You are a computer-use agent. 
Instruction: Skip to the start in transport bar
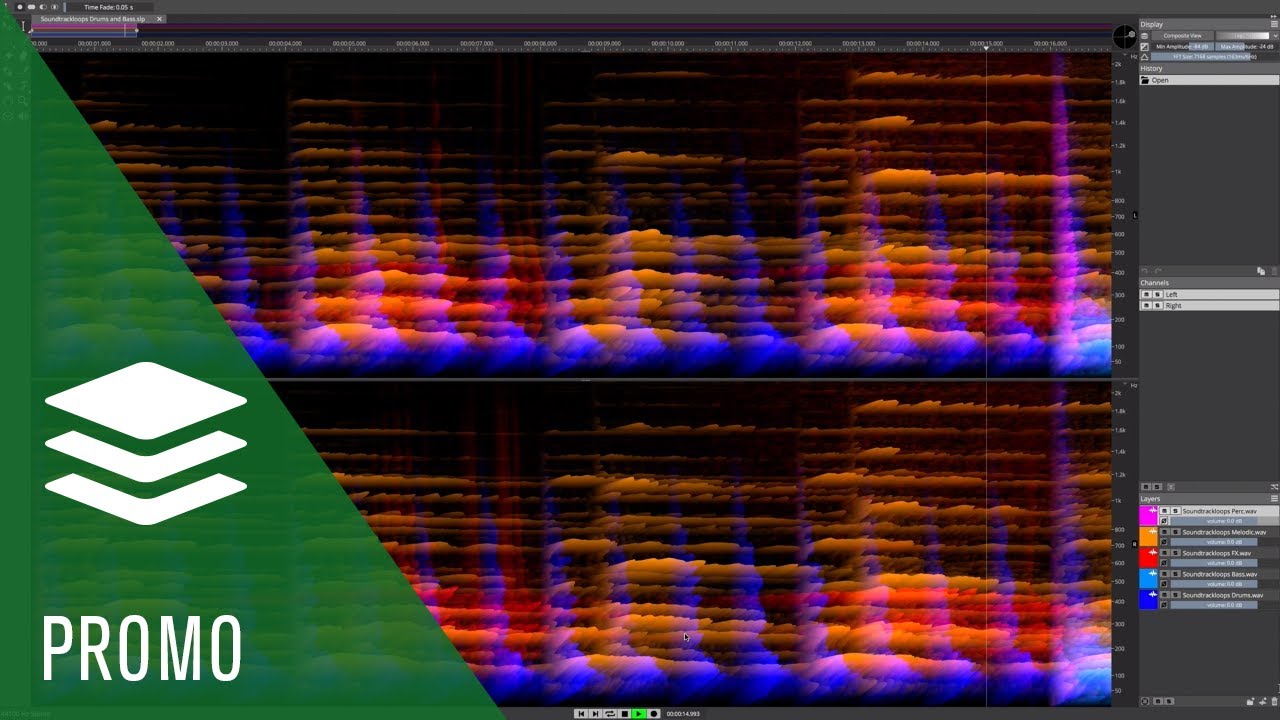(x=580, y=713)
